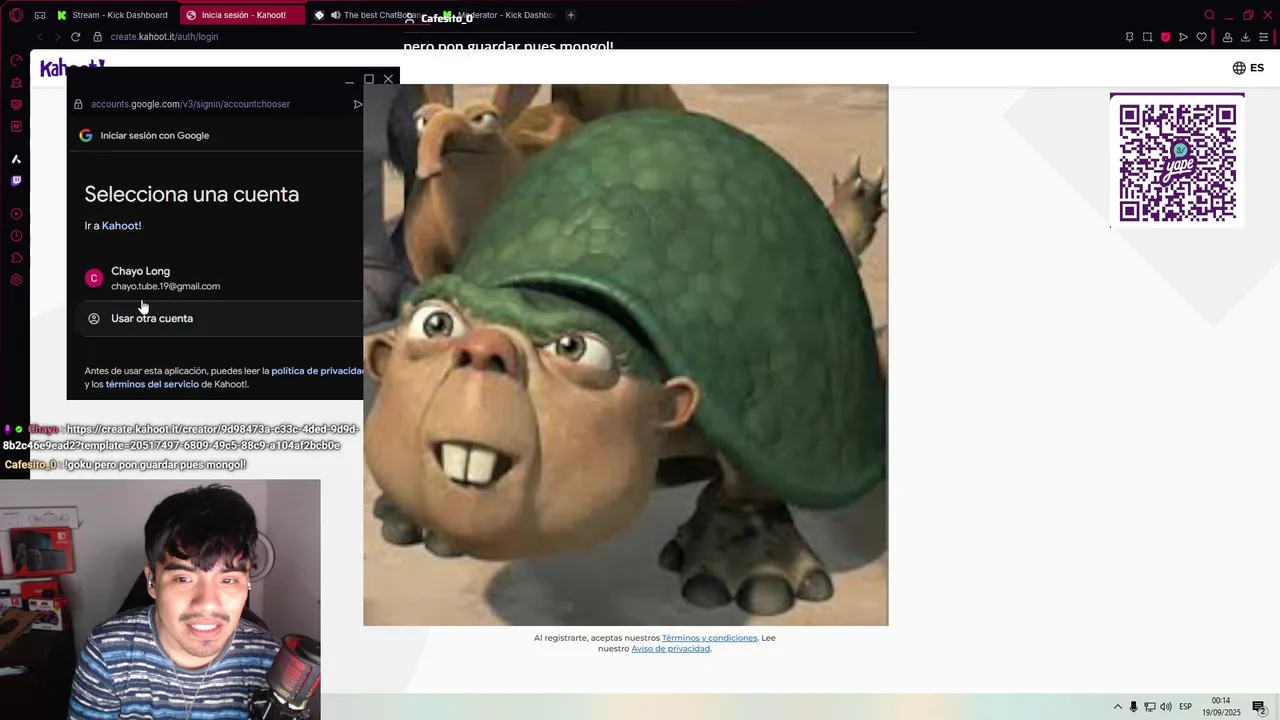
Task: Go back with the browser back arrow
Action: 39,37
